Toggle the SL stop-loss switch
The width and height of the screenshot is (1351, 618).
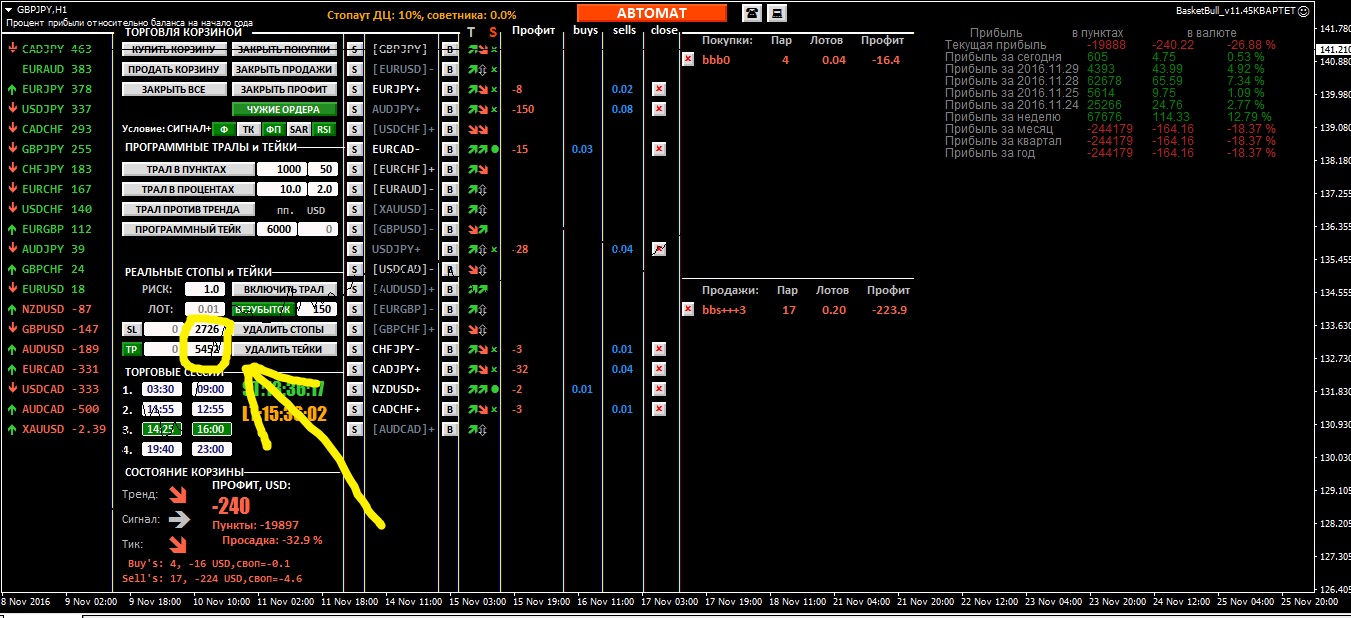click(x=131, y=329)
